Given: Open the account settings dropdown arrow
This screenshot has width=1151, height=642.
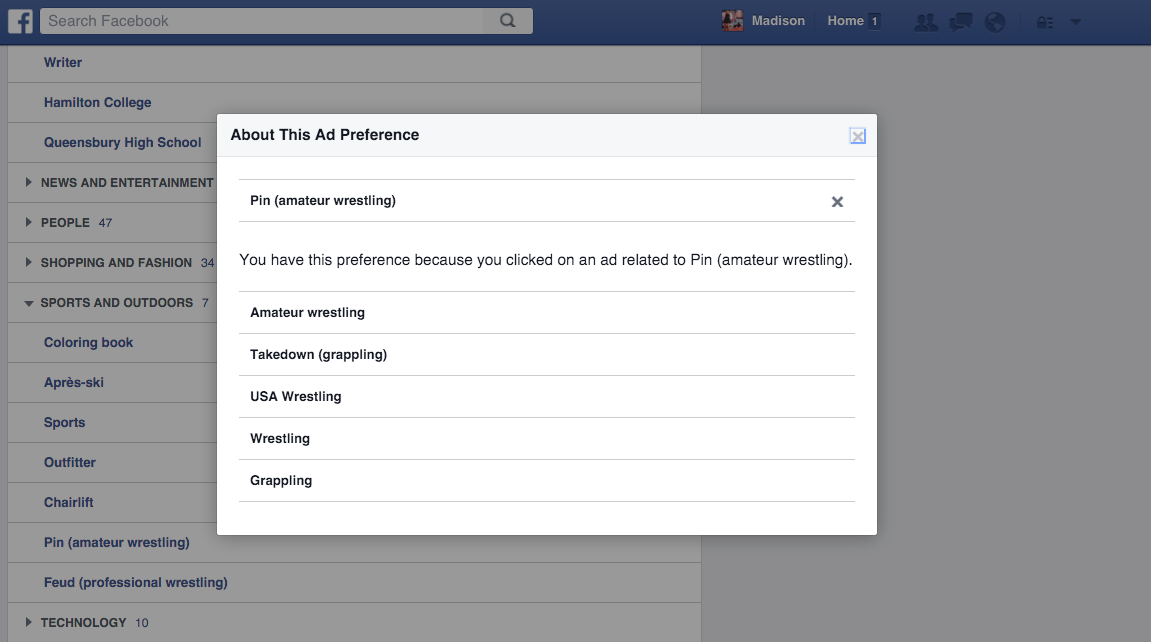Looking at the screenshot, I should pyautogui.click(x=1076, y=22).
